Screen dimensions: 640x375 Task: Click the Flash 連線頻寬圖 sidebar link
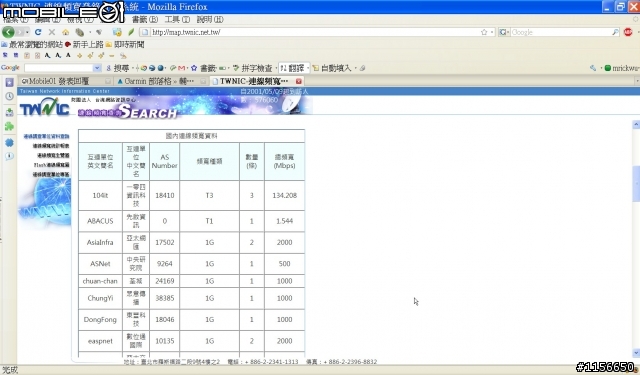(51, 165)
